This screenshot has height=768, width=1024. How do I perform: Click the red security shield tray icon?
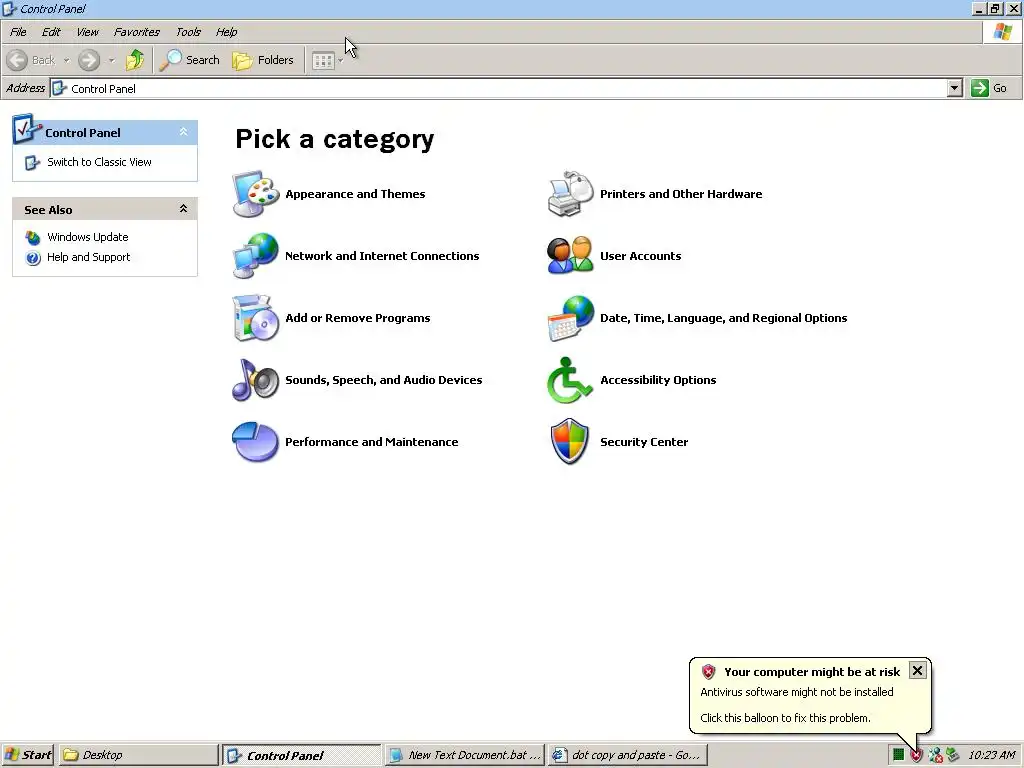917,755
